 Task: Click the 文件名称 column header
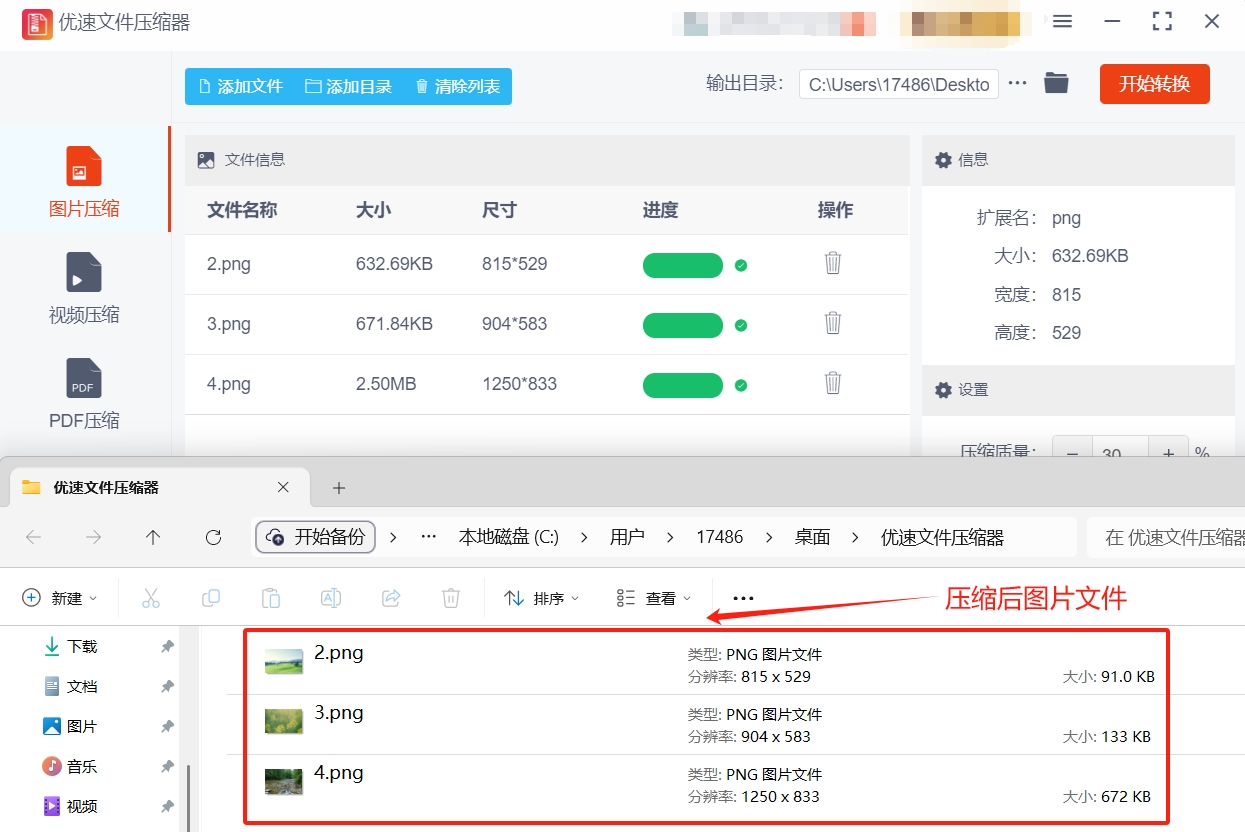(x=242, y=210)
